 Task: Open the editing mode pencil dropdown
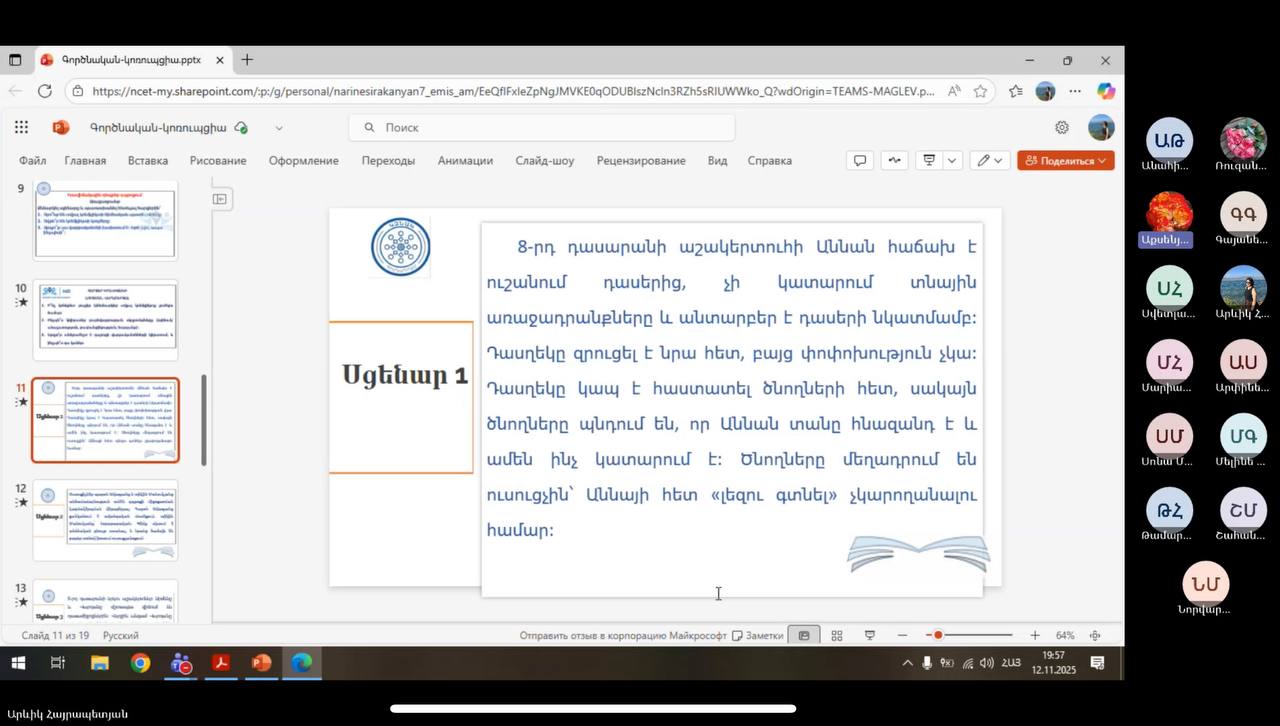pyautogui.click(x=991, y=160)
